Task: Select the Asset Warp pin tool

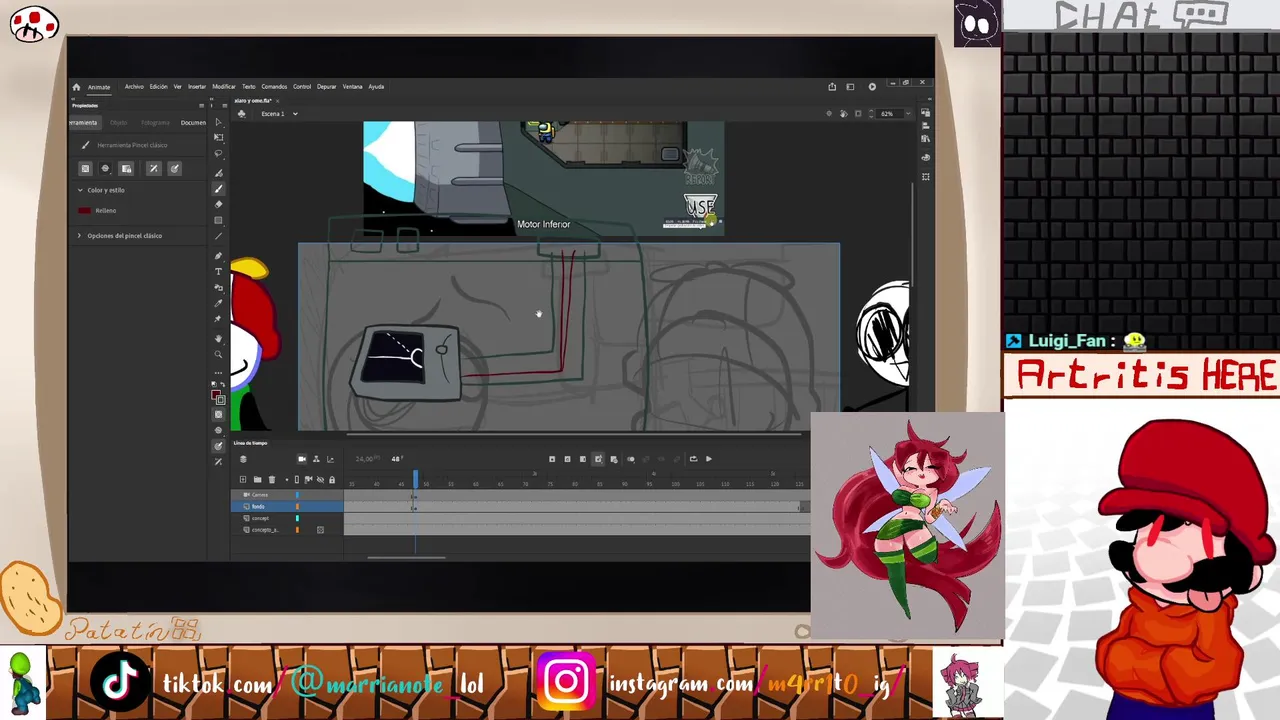Action: pos(218,319)
